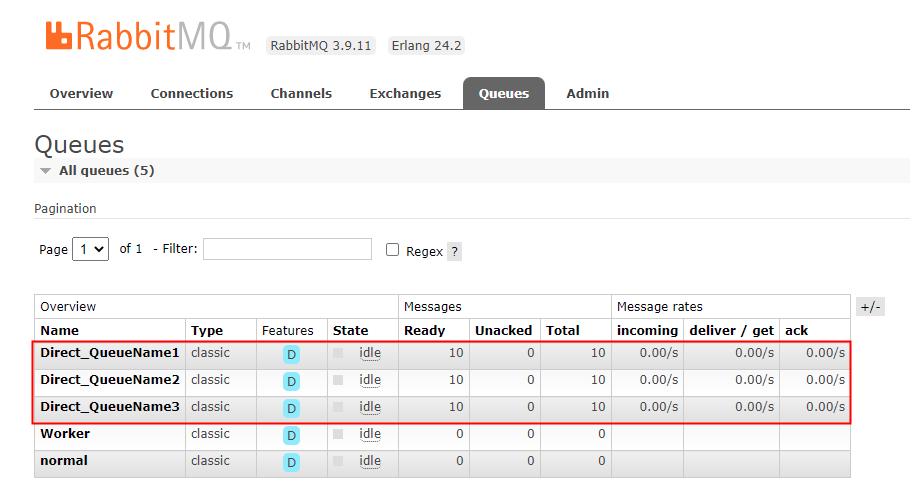
Task: Click the D feature badge for Direct_QueueName1
Action: click(x=291, y=355)
